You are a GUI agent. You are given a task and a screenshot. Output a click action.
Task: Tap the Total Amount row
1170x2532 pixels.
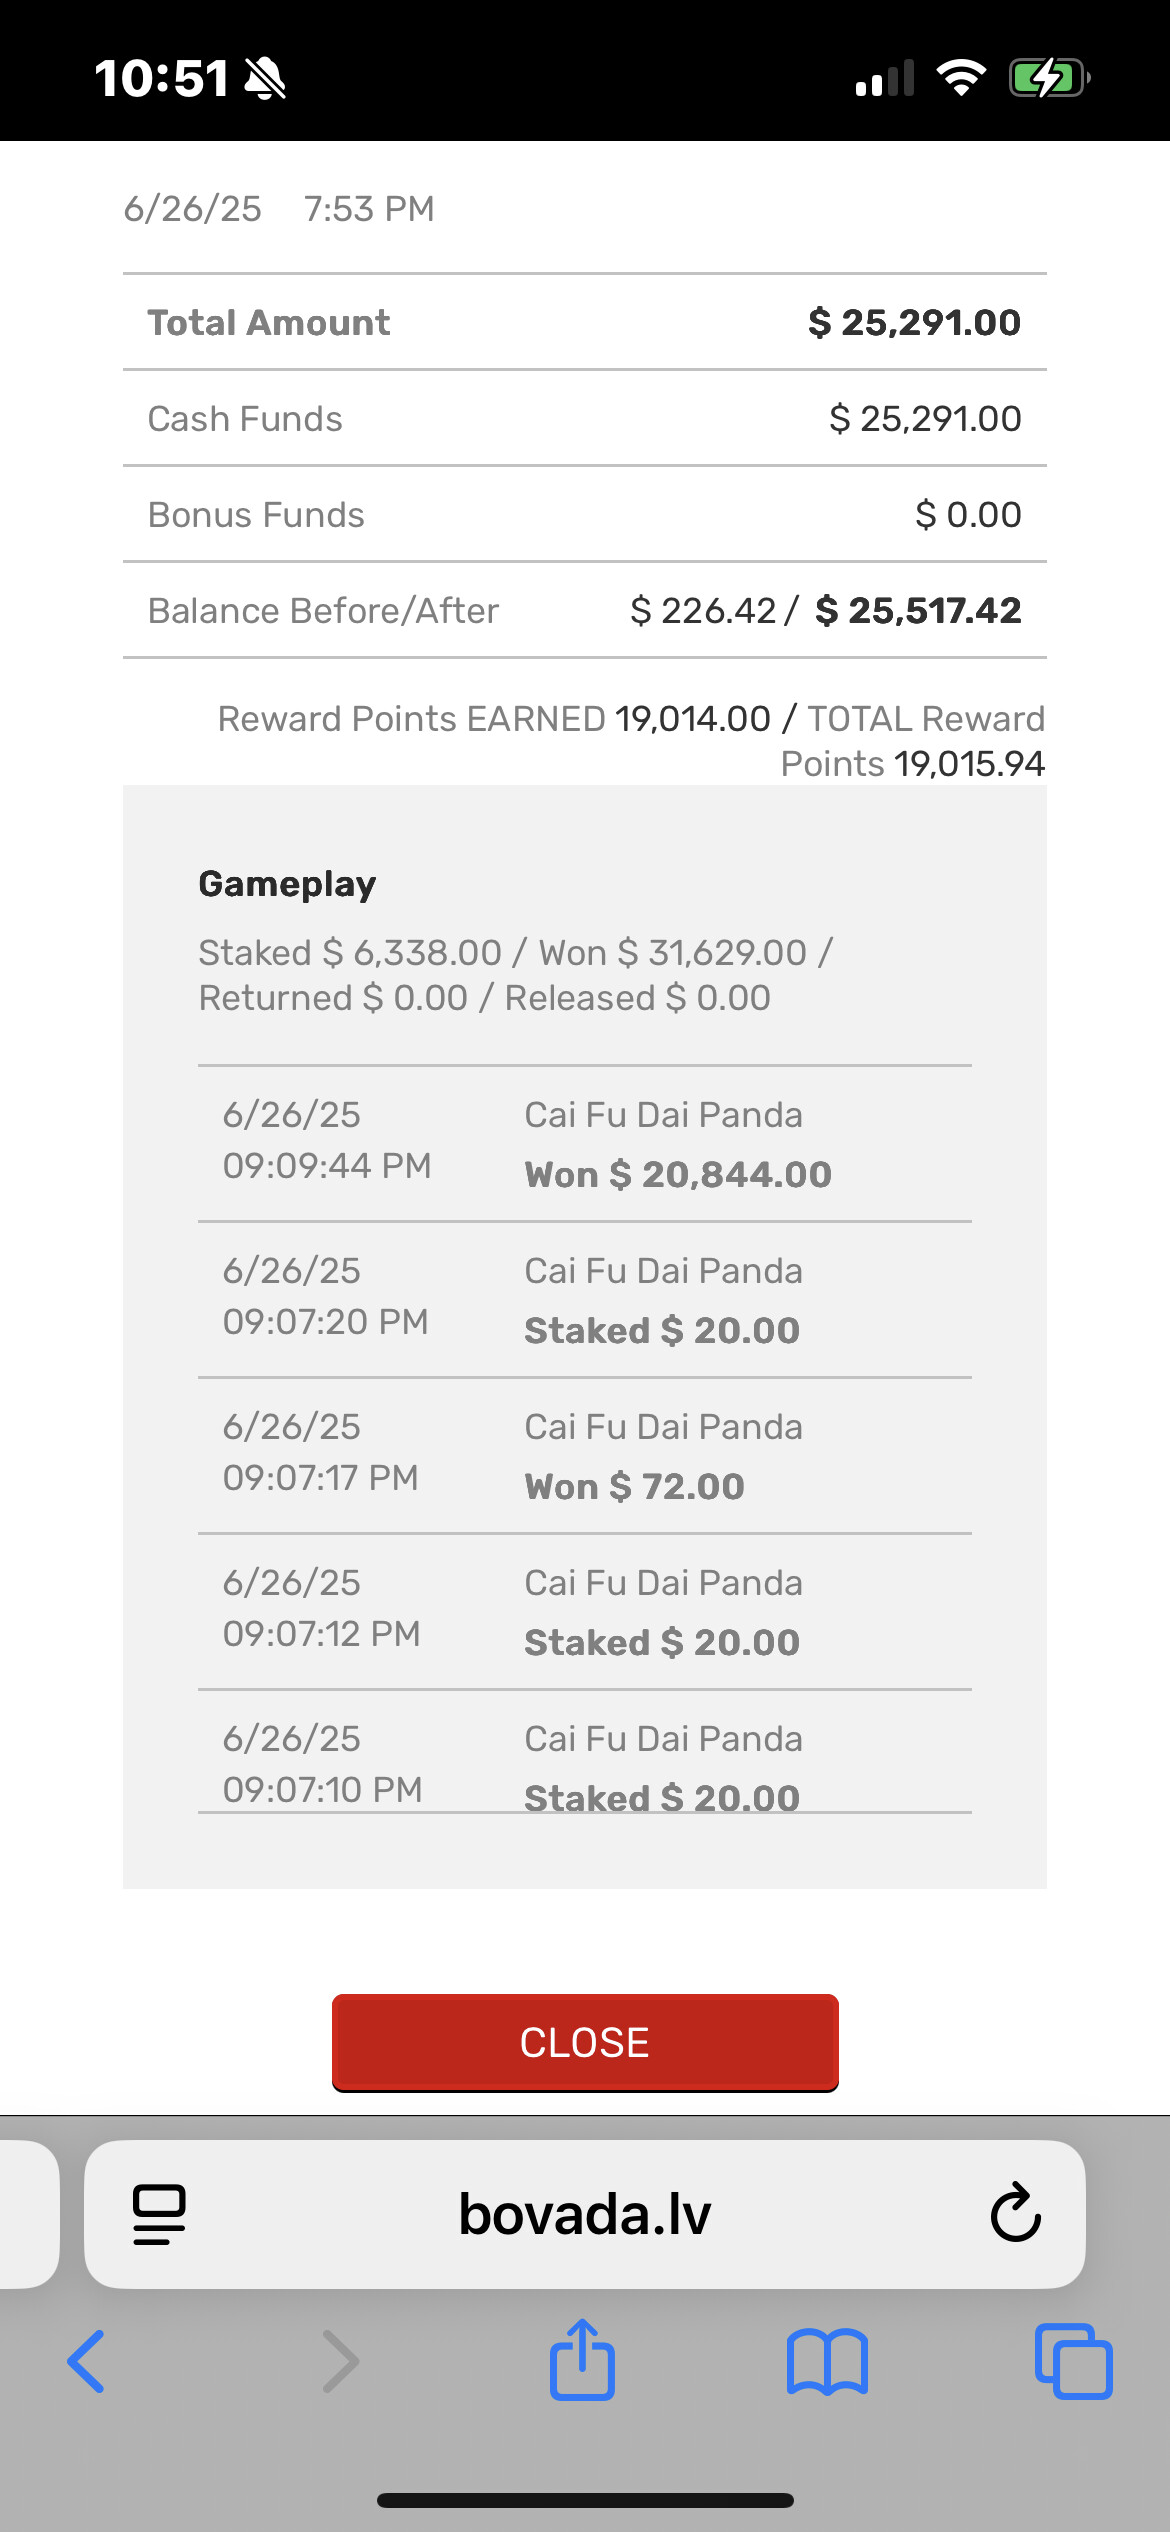(x=584, y=322)
